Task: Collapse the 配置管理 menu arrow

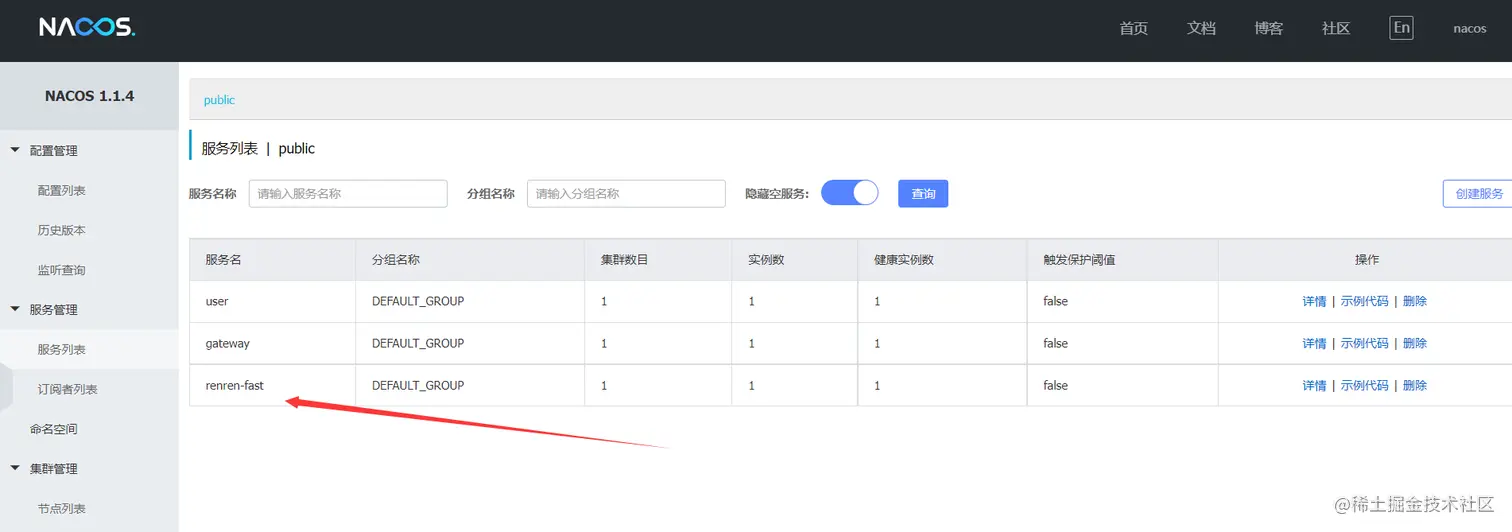Action: (x=15, y=150)
